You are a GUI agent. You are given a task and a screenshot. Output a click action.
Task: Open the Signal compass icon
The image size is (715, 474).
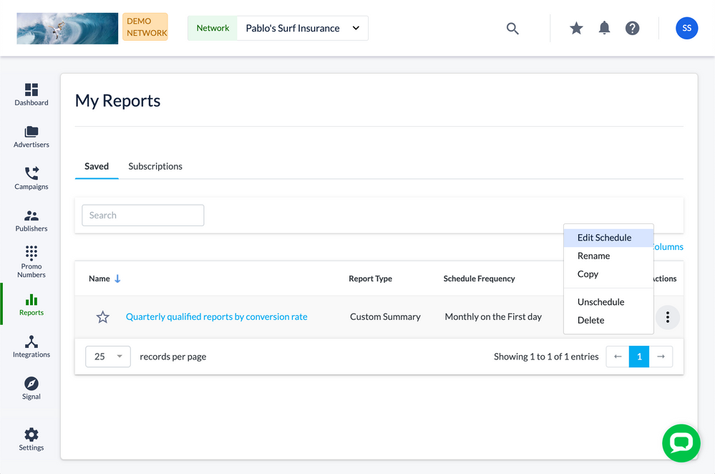(x=31, y=384)
